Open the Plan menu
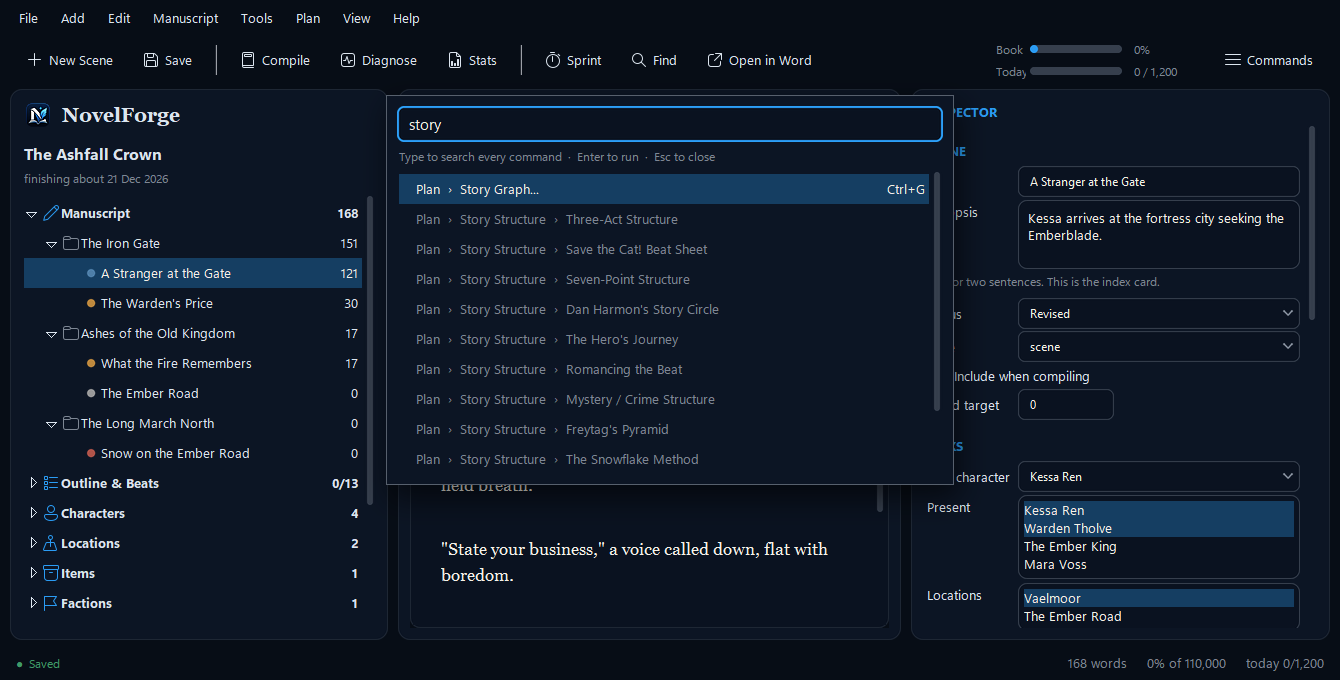Viewport: 1340px width, 680px height. point(308,18)
